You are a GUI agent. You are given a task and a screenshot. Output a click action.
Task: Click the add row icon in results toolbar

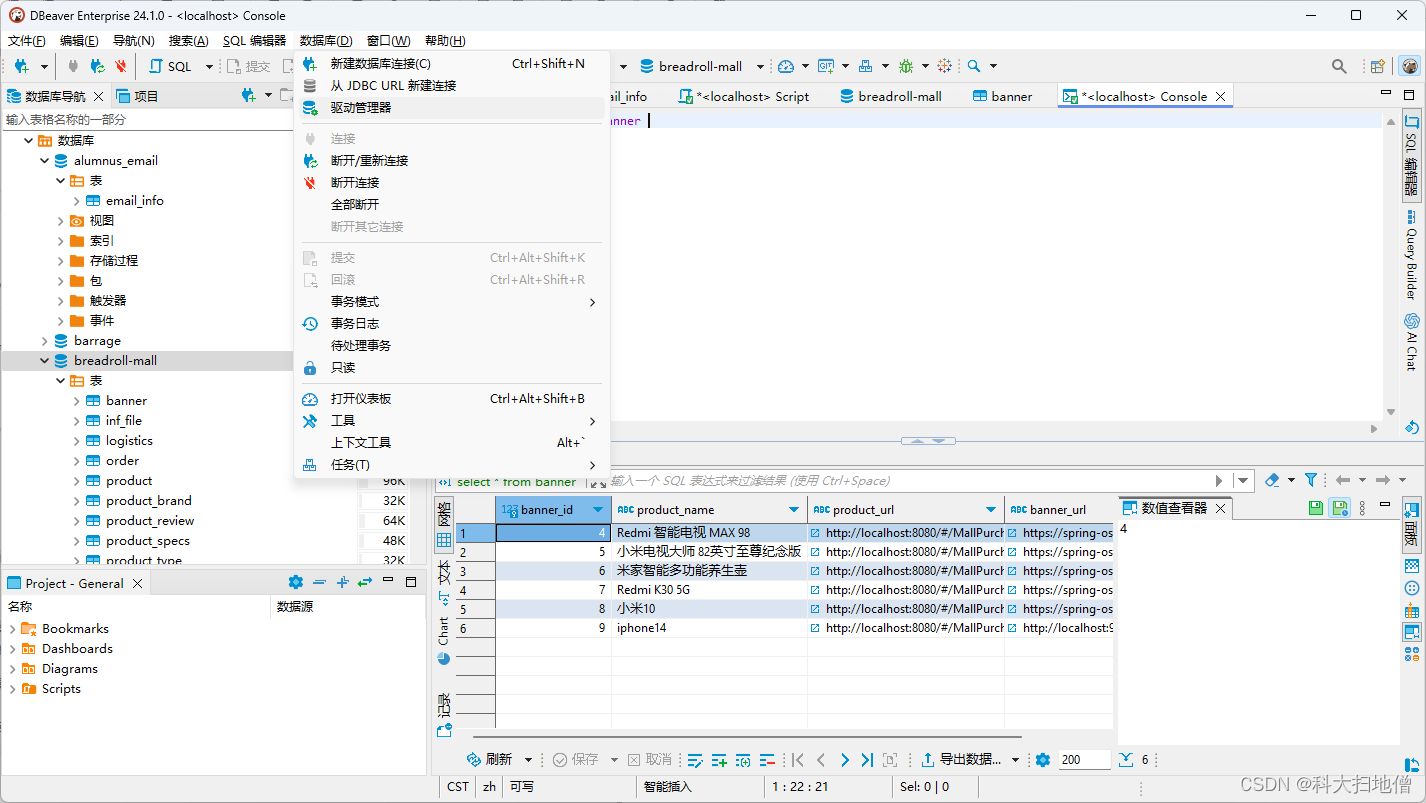coord(719,760)
